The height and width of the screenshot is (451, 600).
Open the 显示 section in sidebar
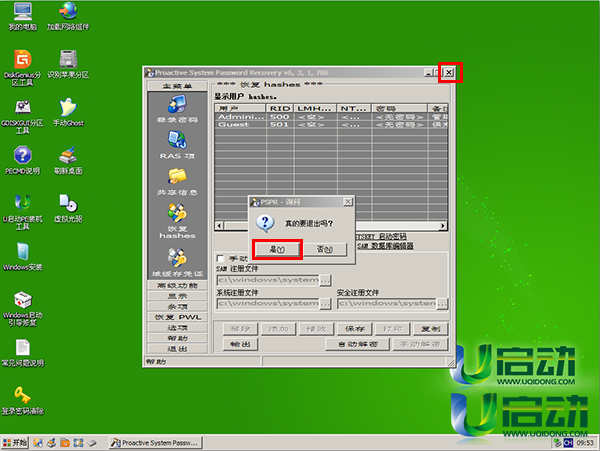(x=177, y=296)
